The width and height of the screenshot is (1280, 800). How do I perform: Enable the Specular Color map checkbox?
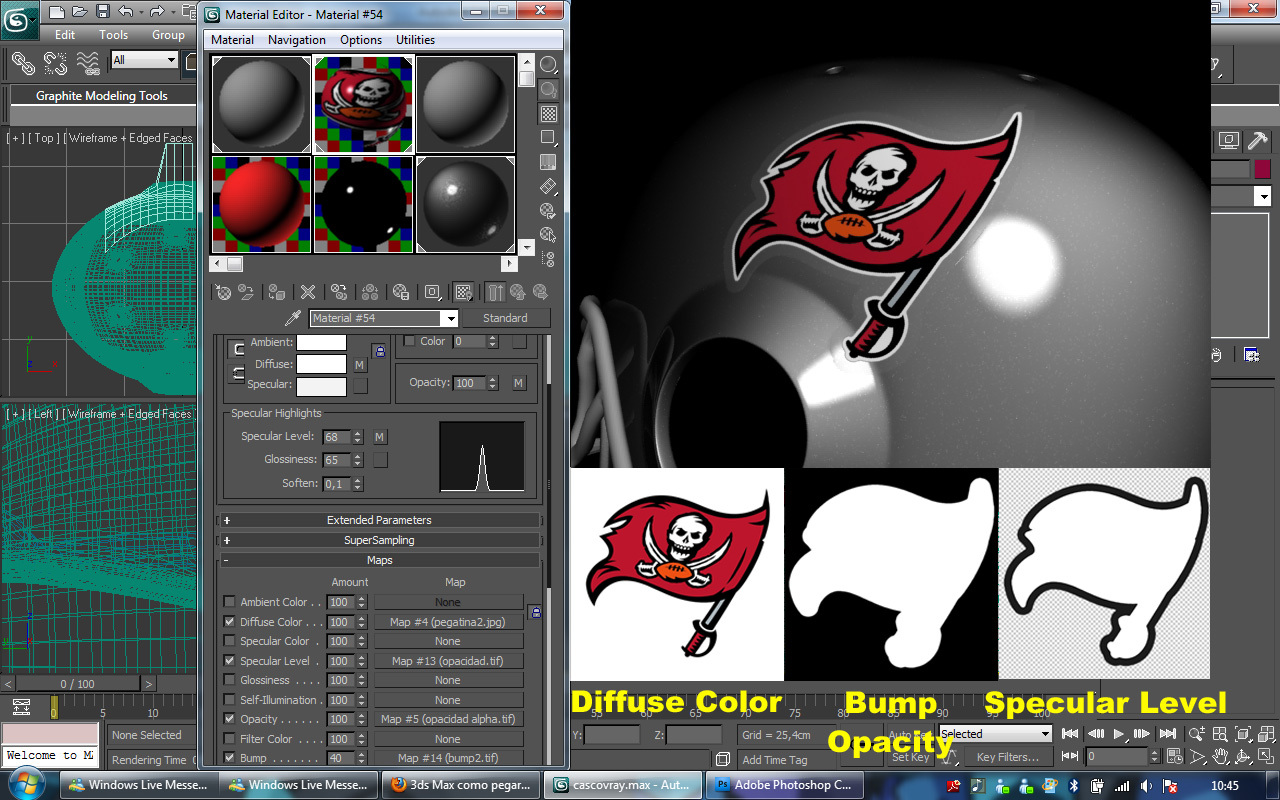(230, 641)
